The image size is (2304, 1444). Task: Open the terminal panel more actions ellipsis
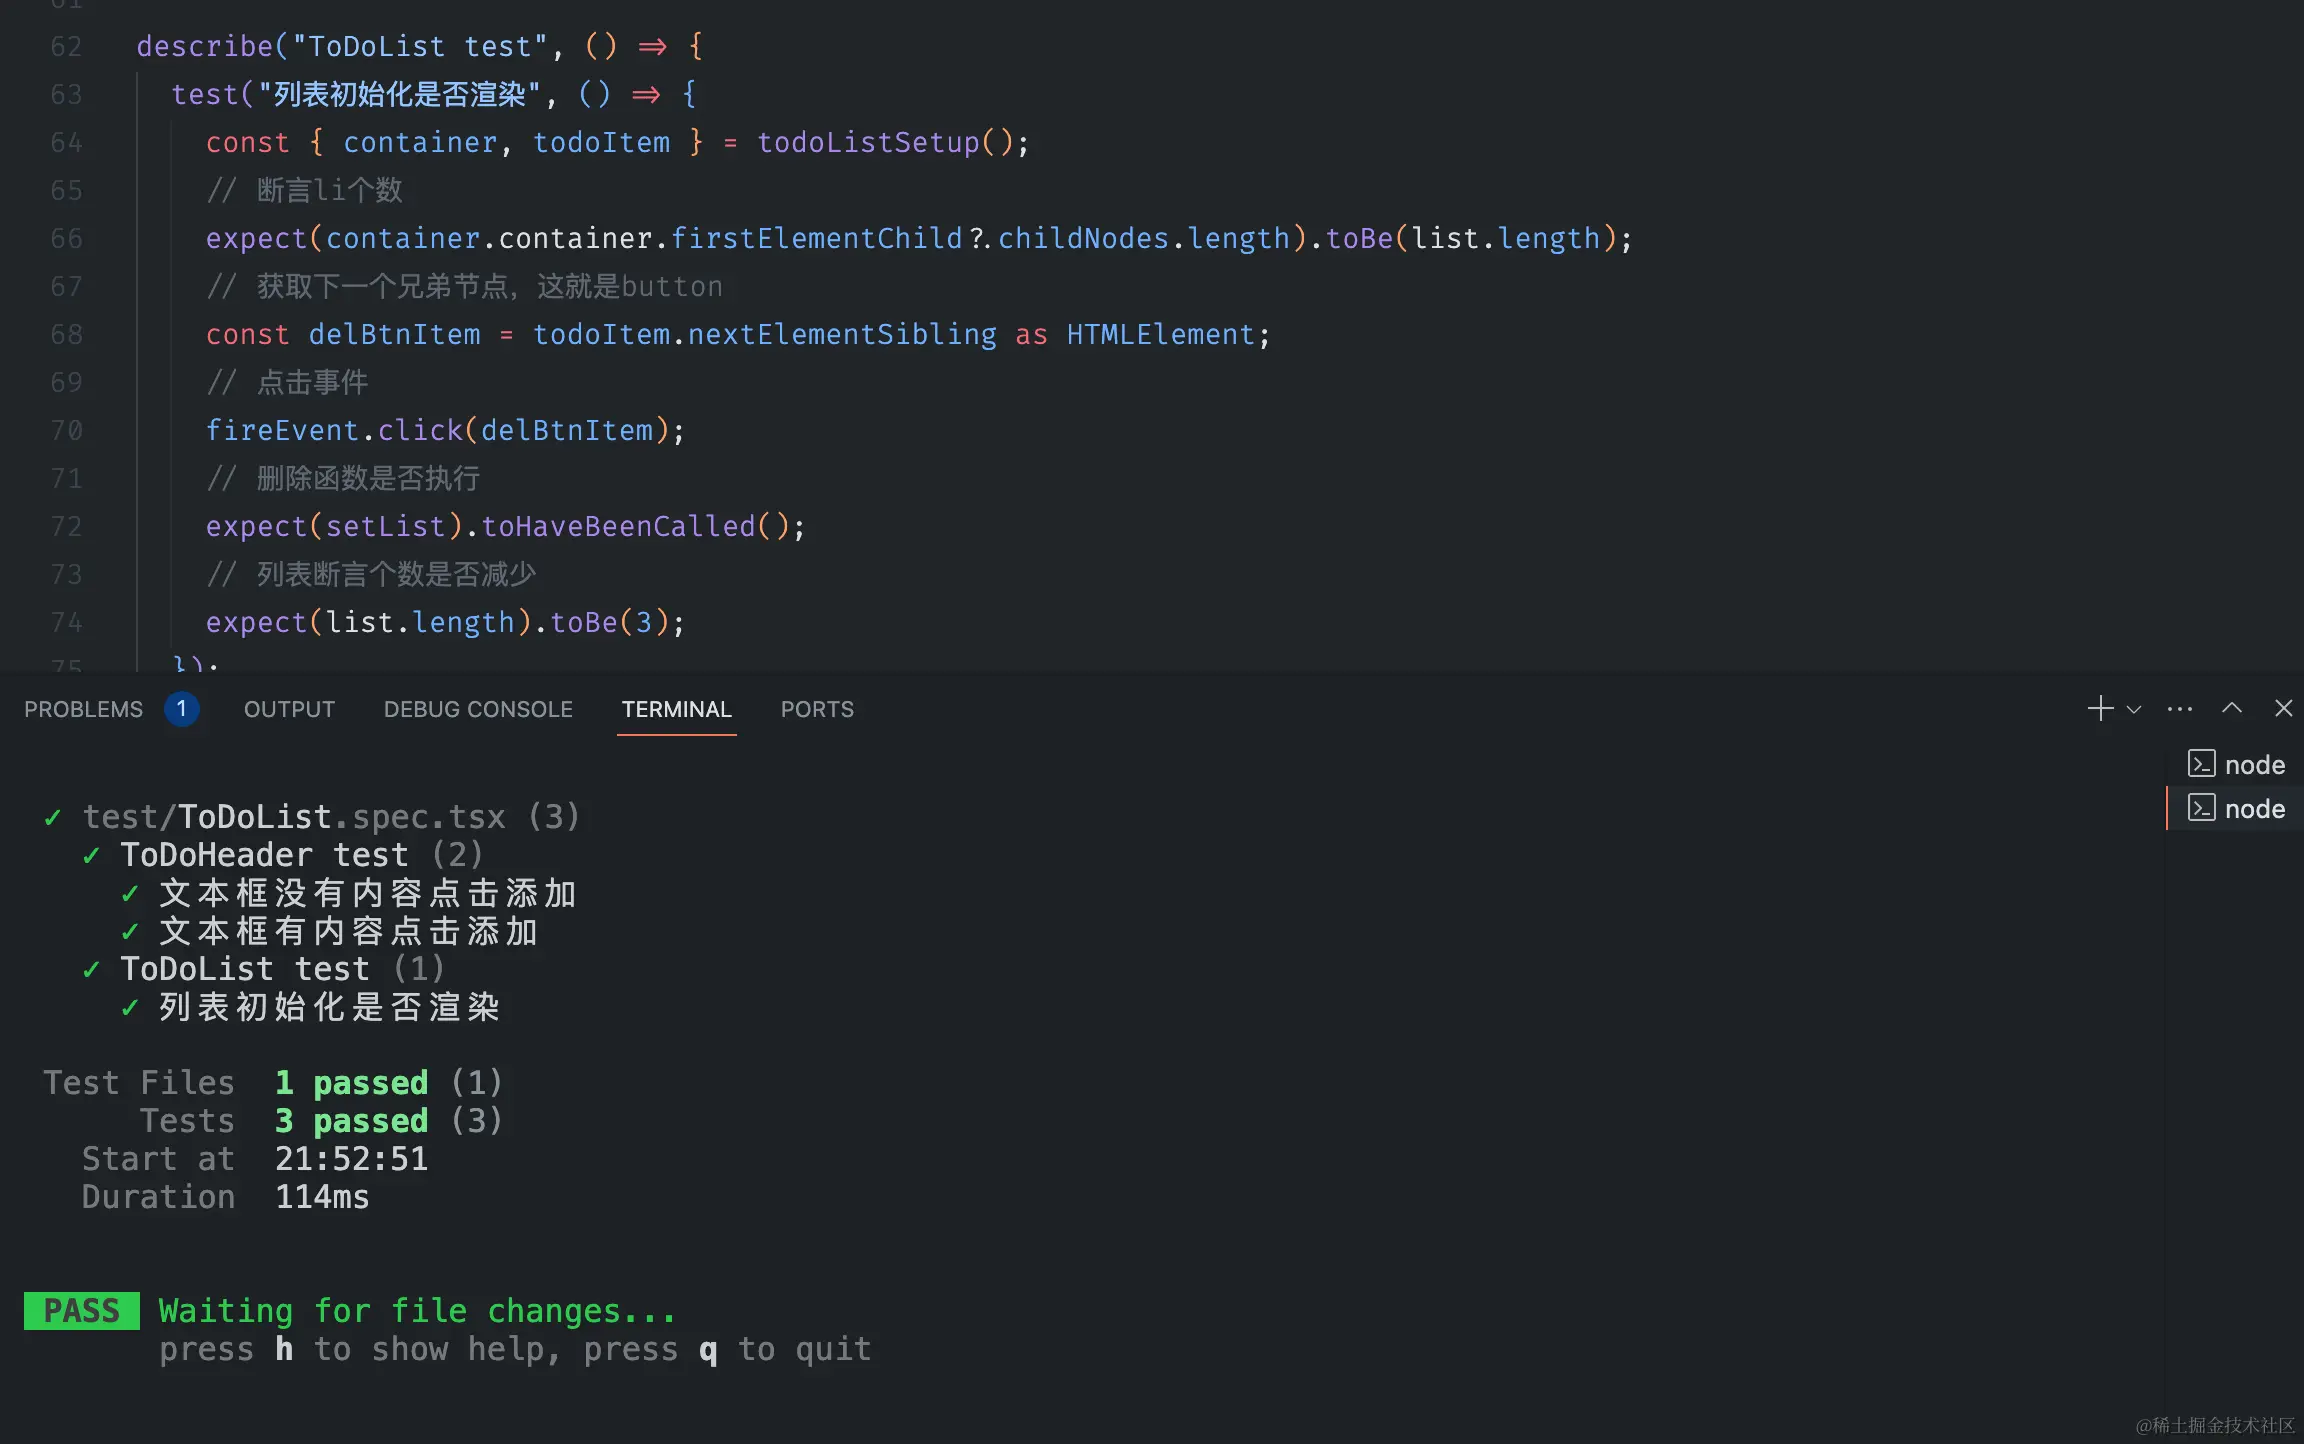pos(2180,709)
